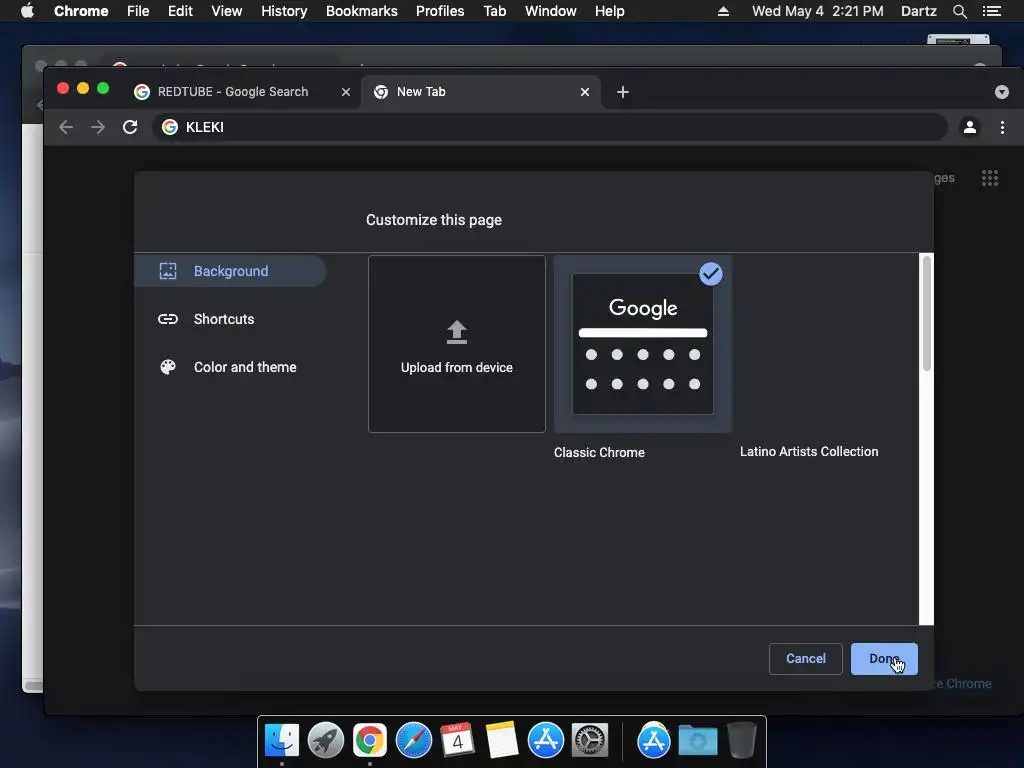The width and height of the screenshot is (1024, 768).
Task: Open the Tab menu
Action: pos(494,11)
